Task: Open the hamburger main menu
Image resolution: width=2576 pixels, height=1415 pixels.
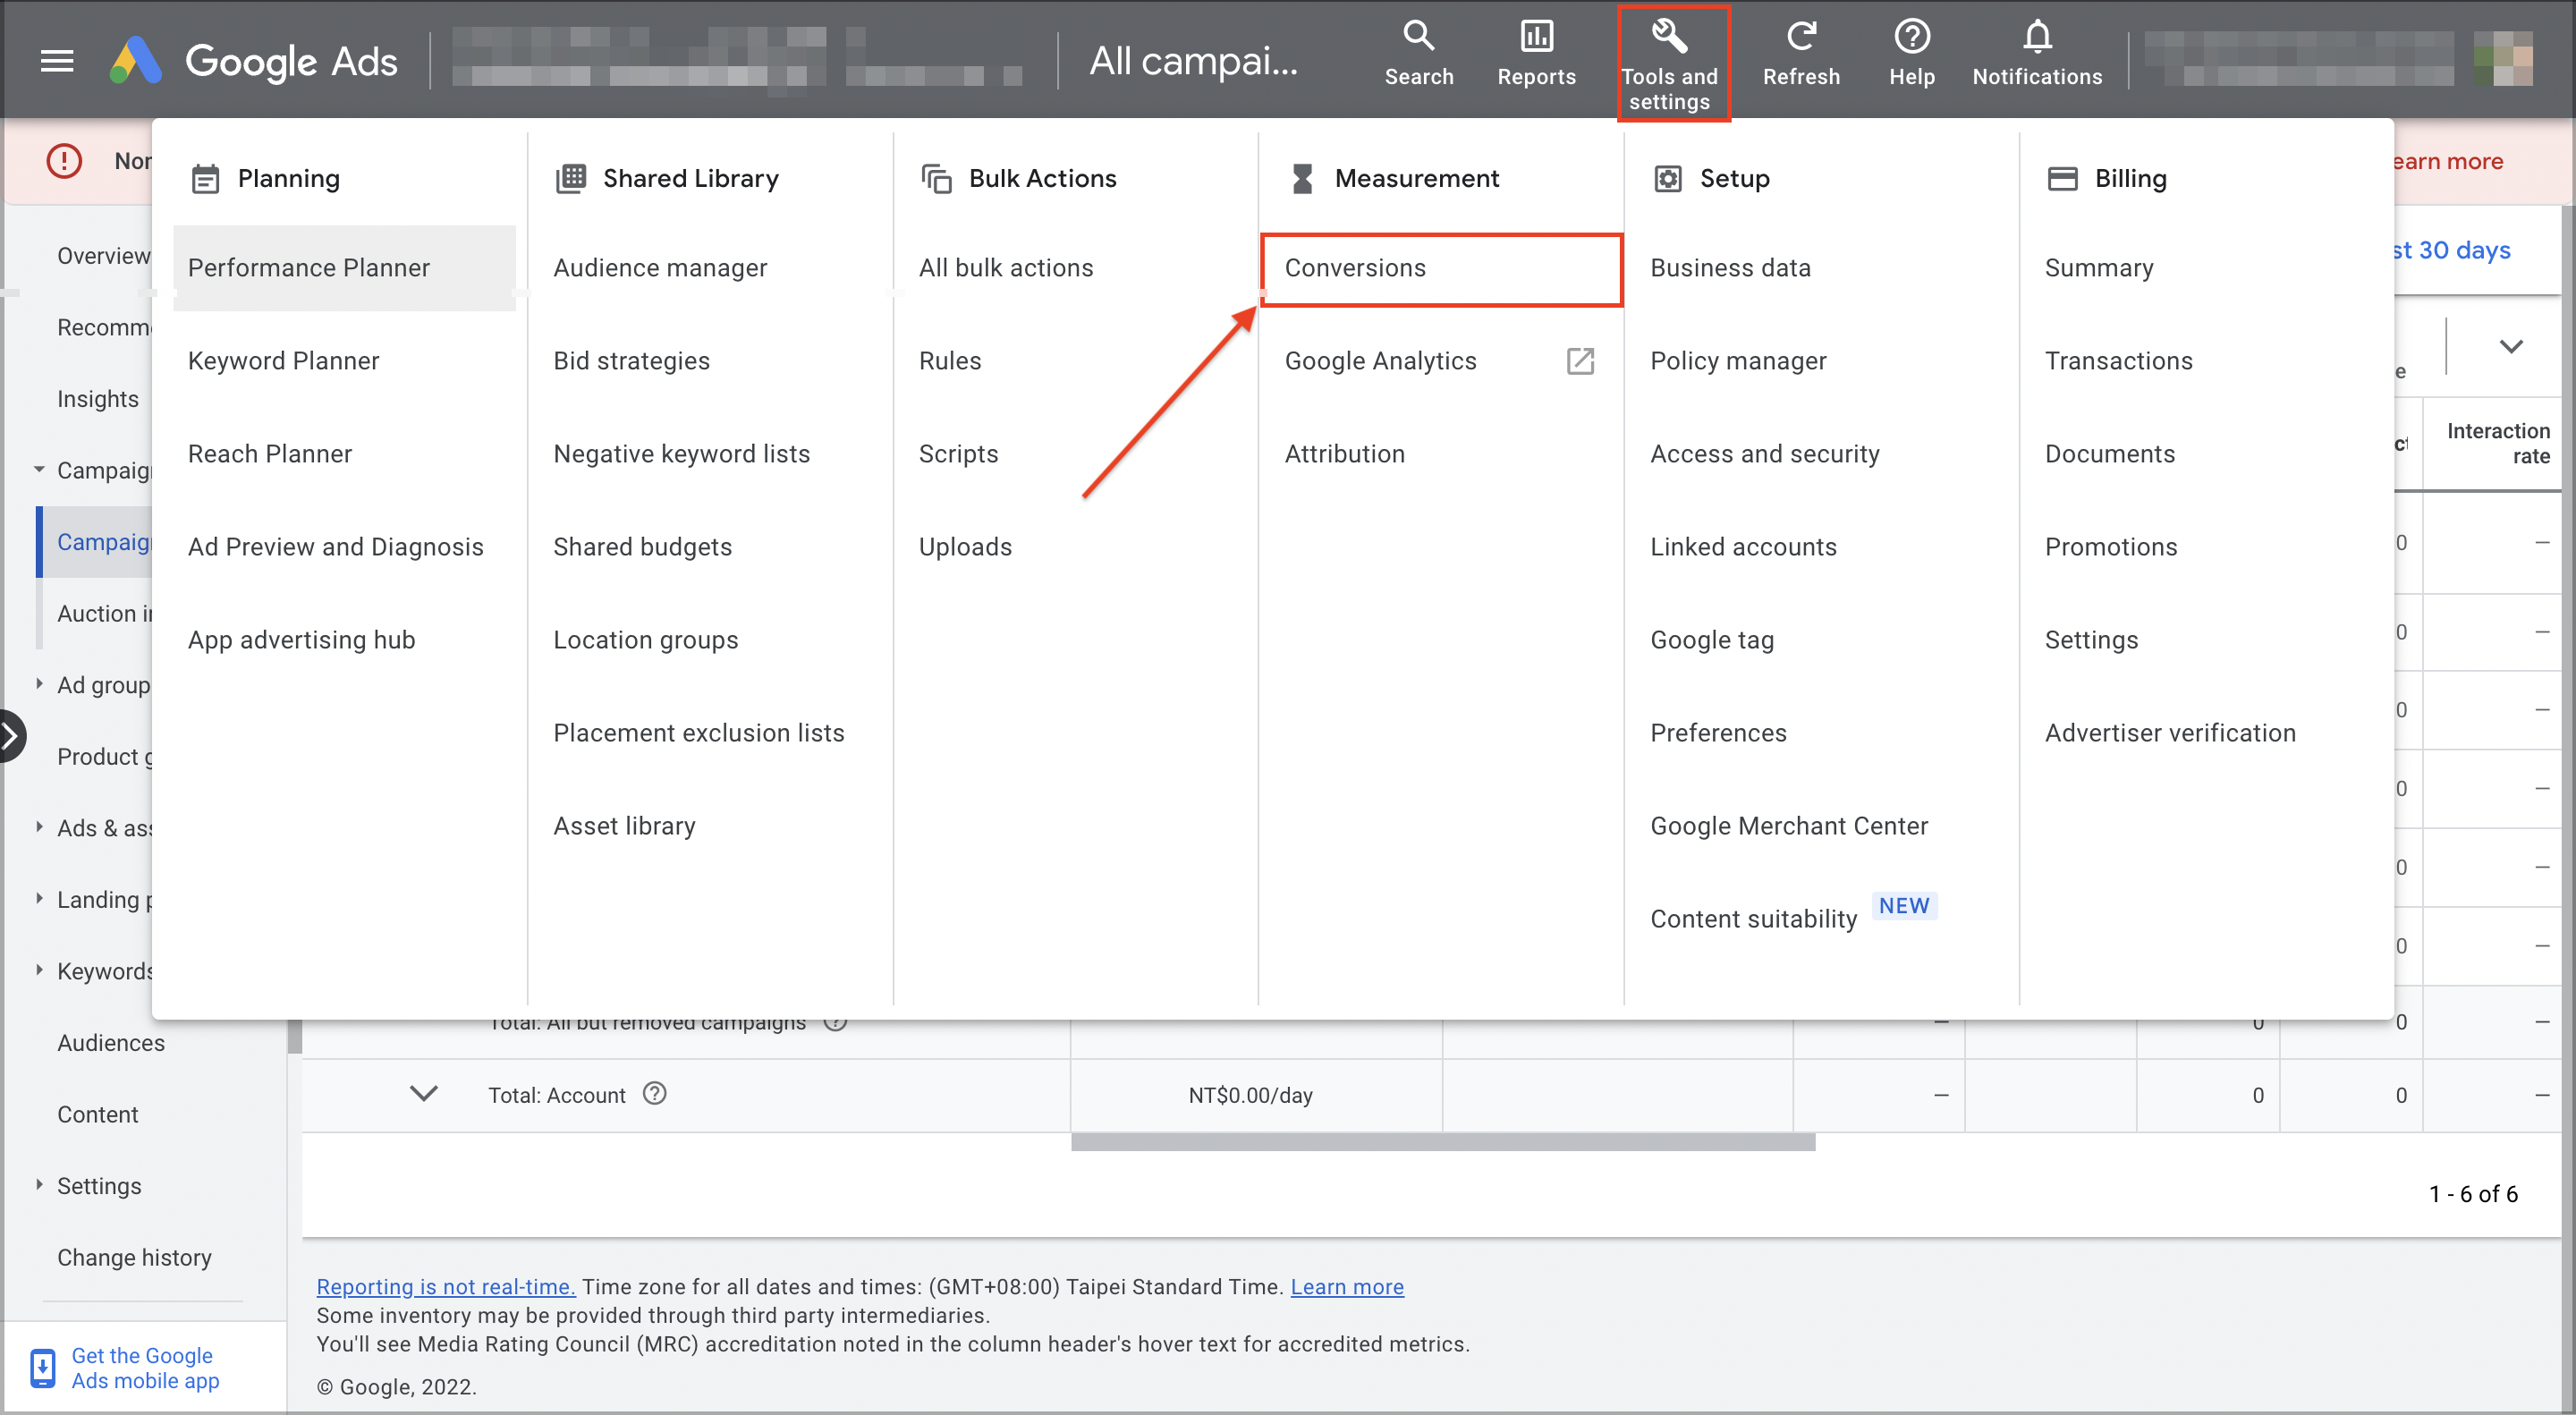Action: pyautogui.click(x=57, y=61)
